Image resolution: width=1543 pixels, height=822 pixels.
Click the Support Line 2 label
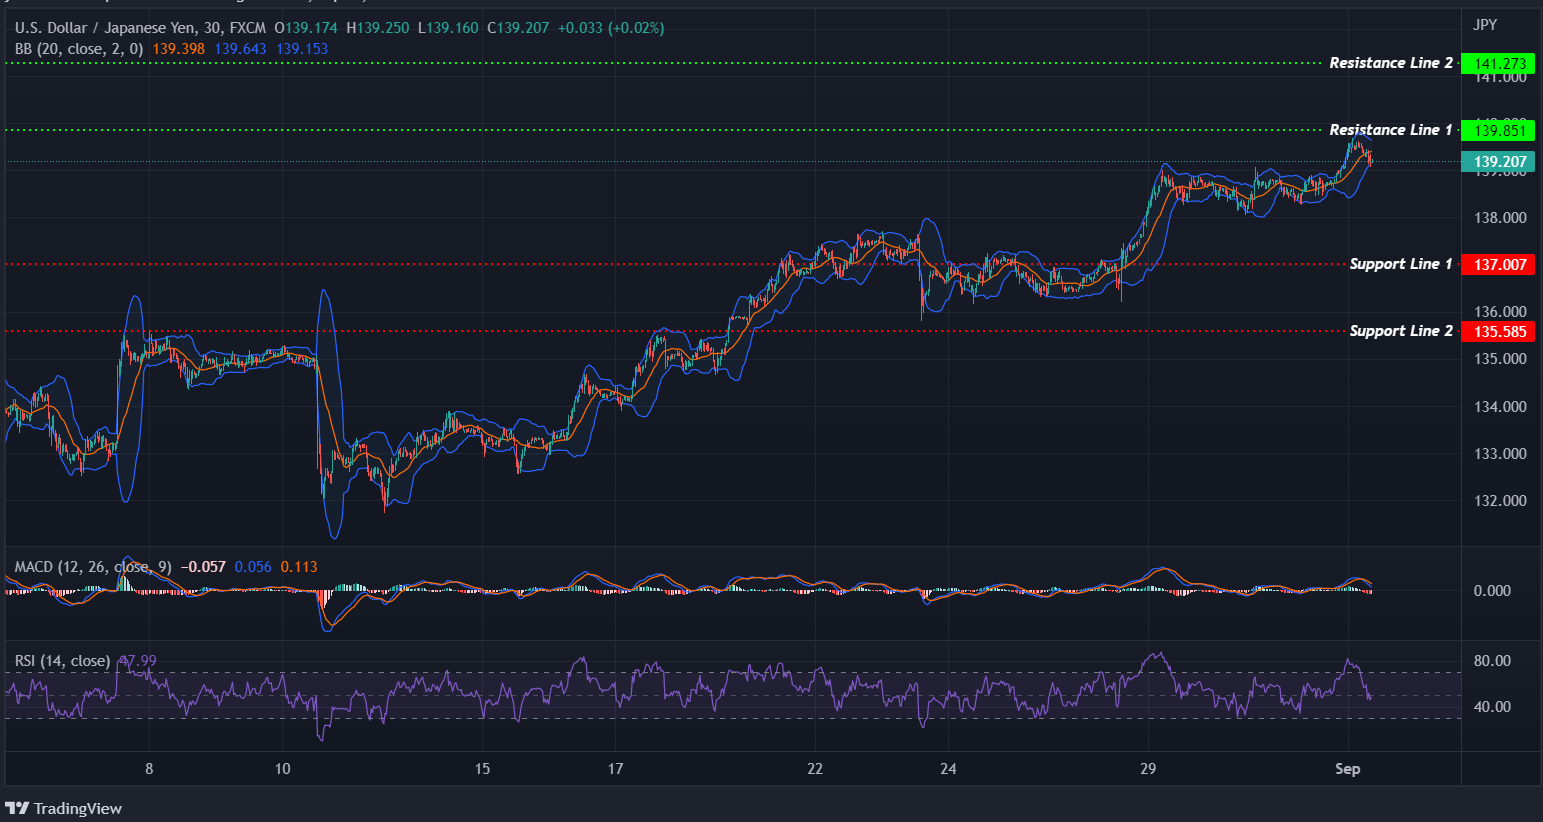pyautogui.click(x=1400, y=330)
